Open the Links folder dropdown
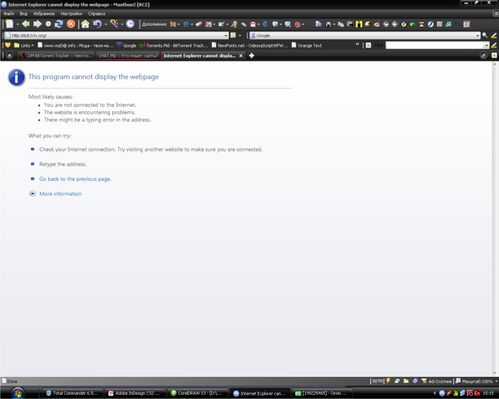Screen dimensions: 499x399 [24, 45]
